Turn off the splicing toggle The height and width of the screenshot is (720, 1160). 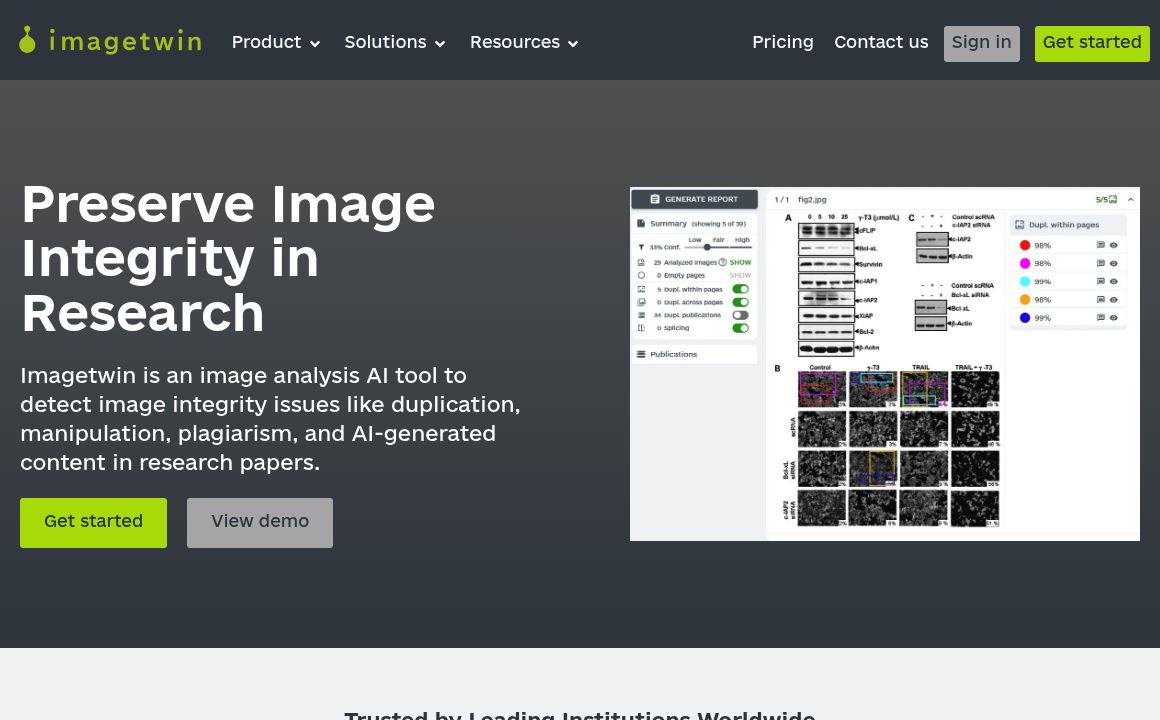(x=742, y=329)
